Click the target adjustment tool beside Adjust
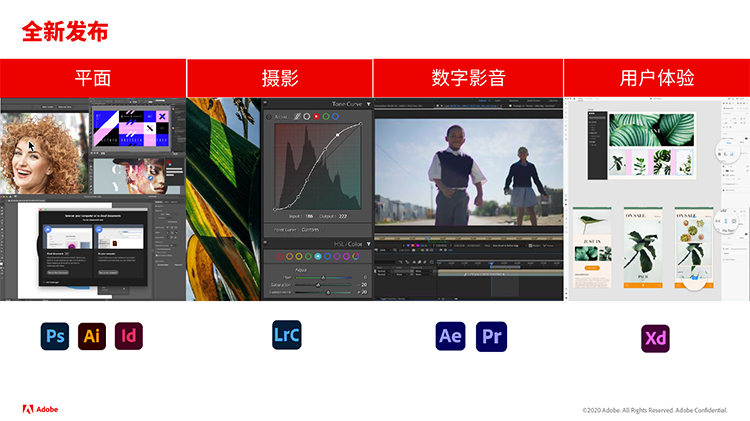This screenshot has height=421, width=750. pyautogui.click(x=269, y=117)
